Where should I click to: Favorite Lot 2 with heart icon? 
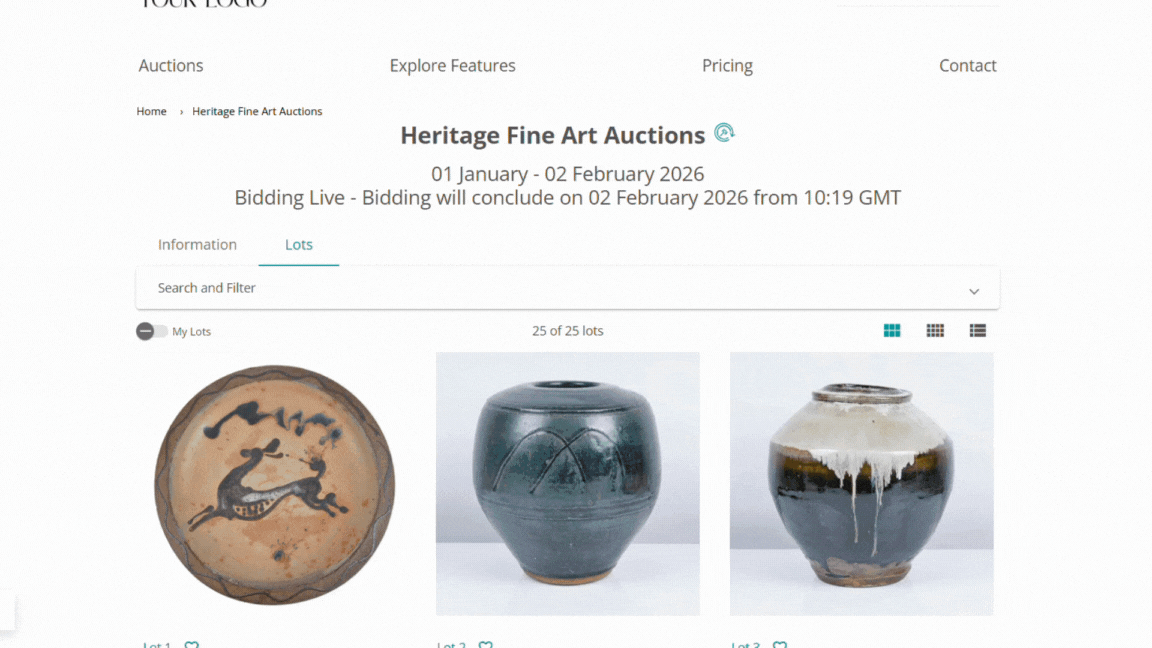486,645
